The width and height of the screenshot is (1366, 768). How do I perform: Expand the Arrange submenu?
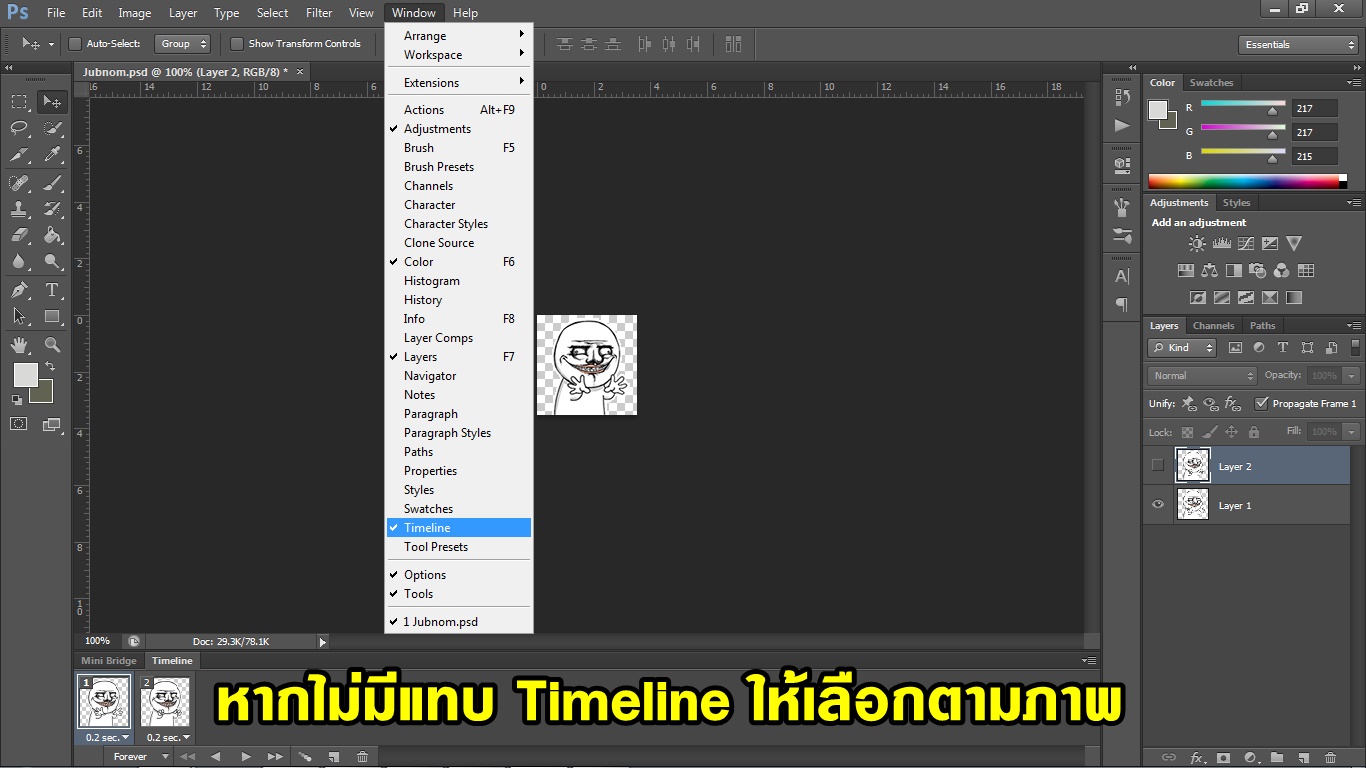459,36
